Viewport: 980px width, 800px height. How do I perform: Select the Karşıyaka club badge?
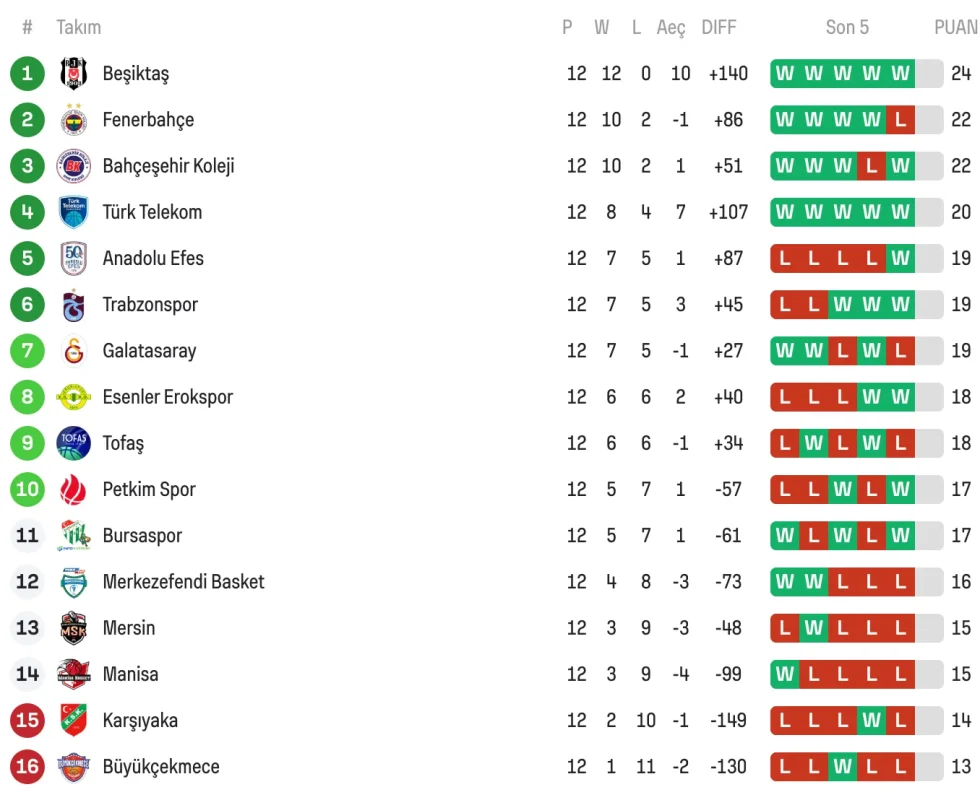point(74,720)
